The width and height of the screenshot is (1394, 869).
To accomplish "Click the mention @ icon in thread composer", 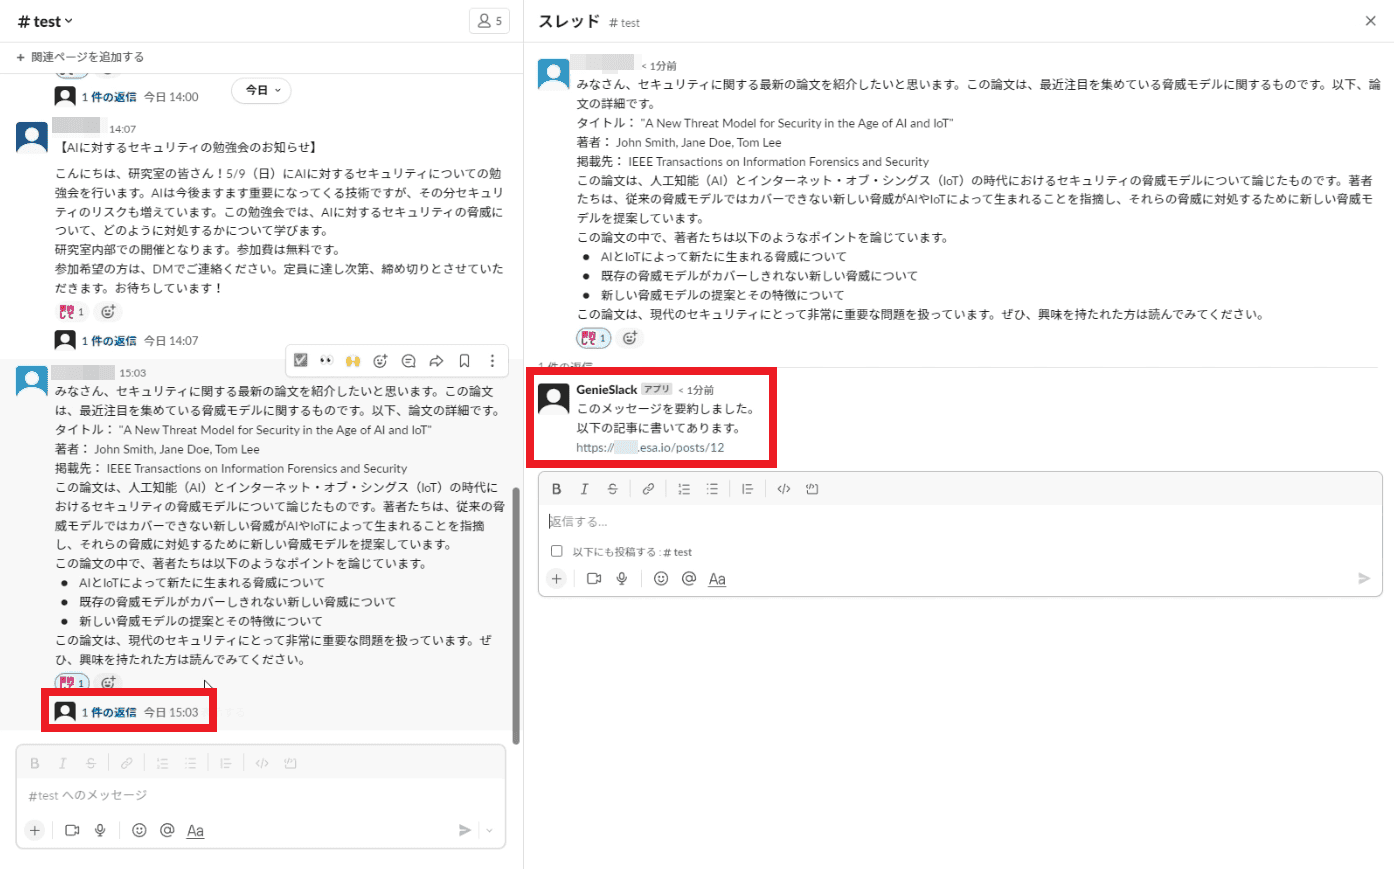I will point(688,578).
